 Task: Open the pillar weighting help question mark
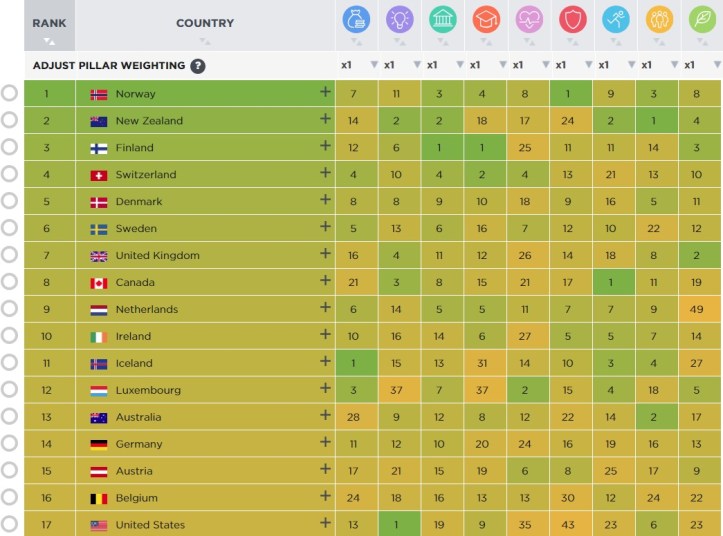tap(198, 66)
